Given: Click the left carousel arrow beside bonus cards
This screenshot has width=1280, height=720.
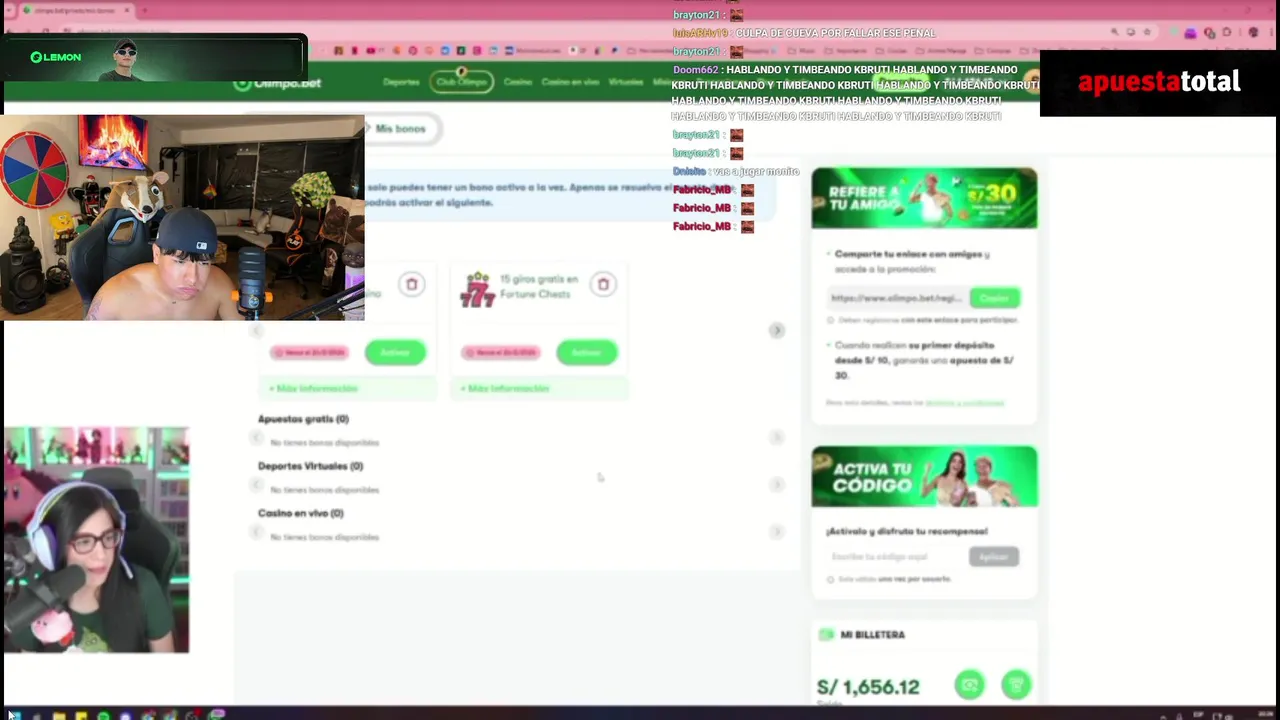Looking at the screenshot, I should click(x=257, y=330).
